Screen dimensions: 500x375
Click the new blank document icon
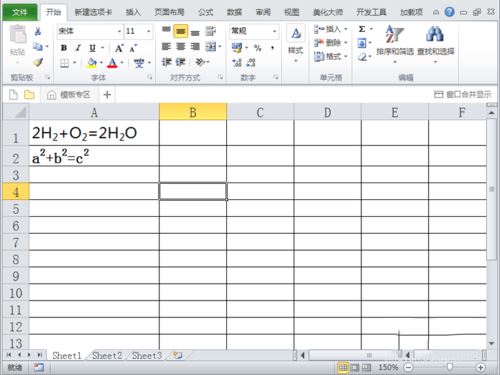tap(13, 95)
